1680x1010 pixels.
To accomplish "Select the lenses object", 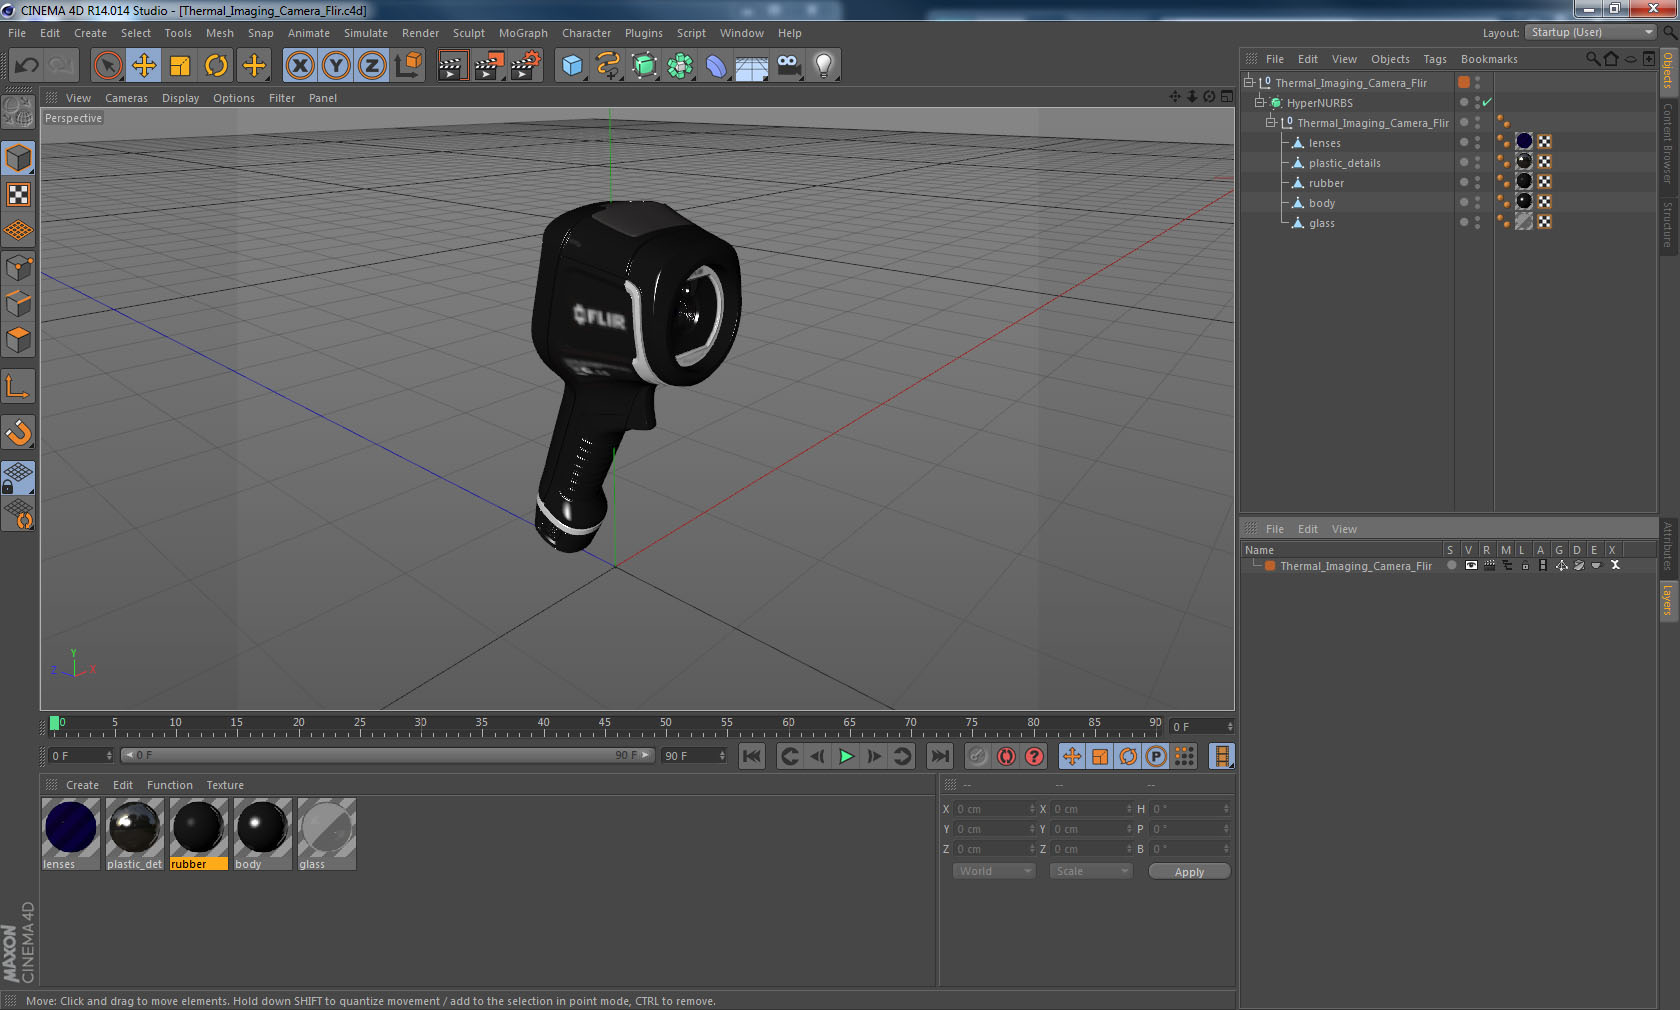I will [x=1324, y=143].
